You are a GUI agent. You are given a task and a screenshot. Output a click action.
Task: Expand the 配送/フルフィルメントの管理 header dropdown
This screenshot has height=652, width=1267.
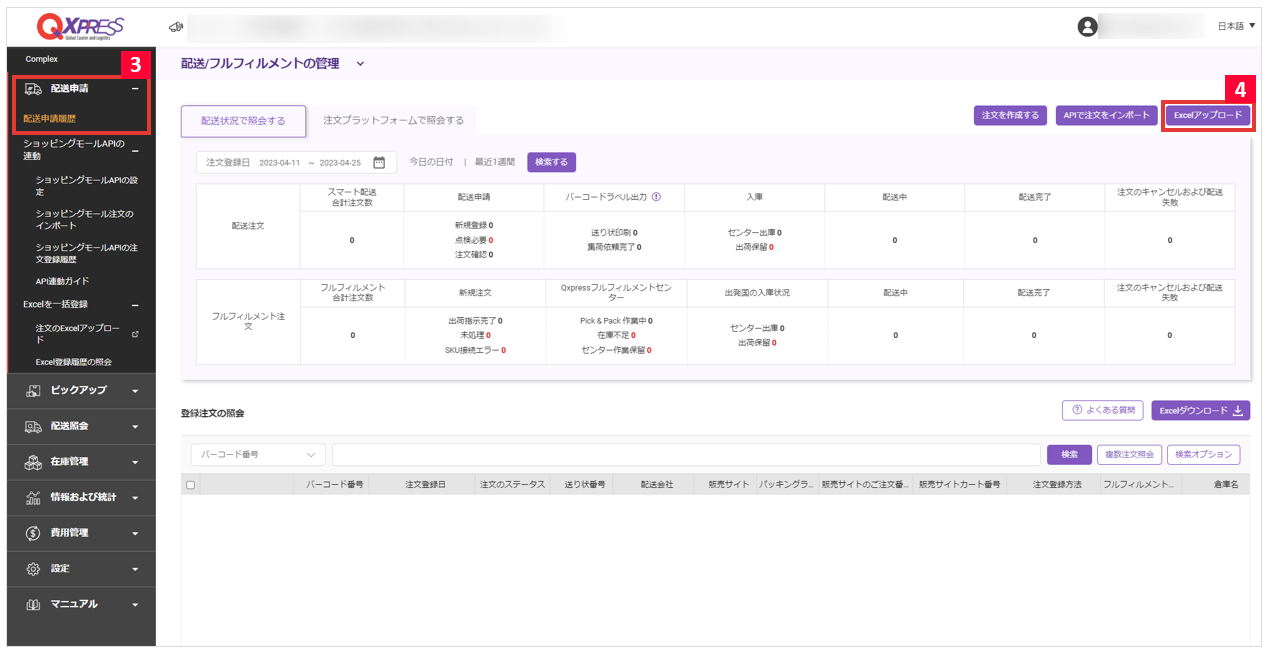point(360,62)
